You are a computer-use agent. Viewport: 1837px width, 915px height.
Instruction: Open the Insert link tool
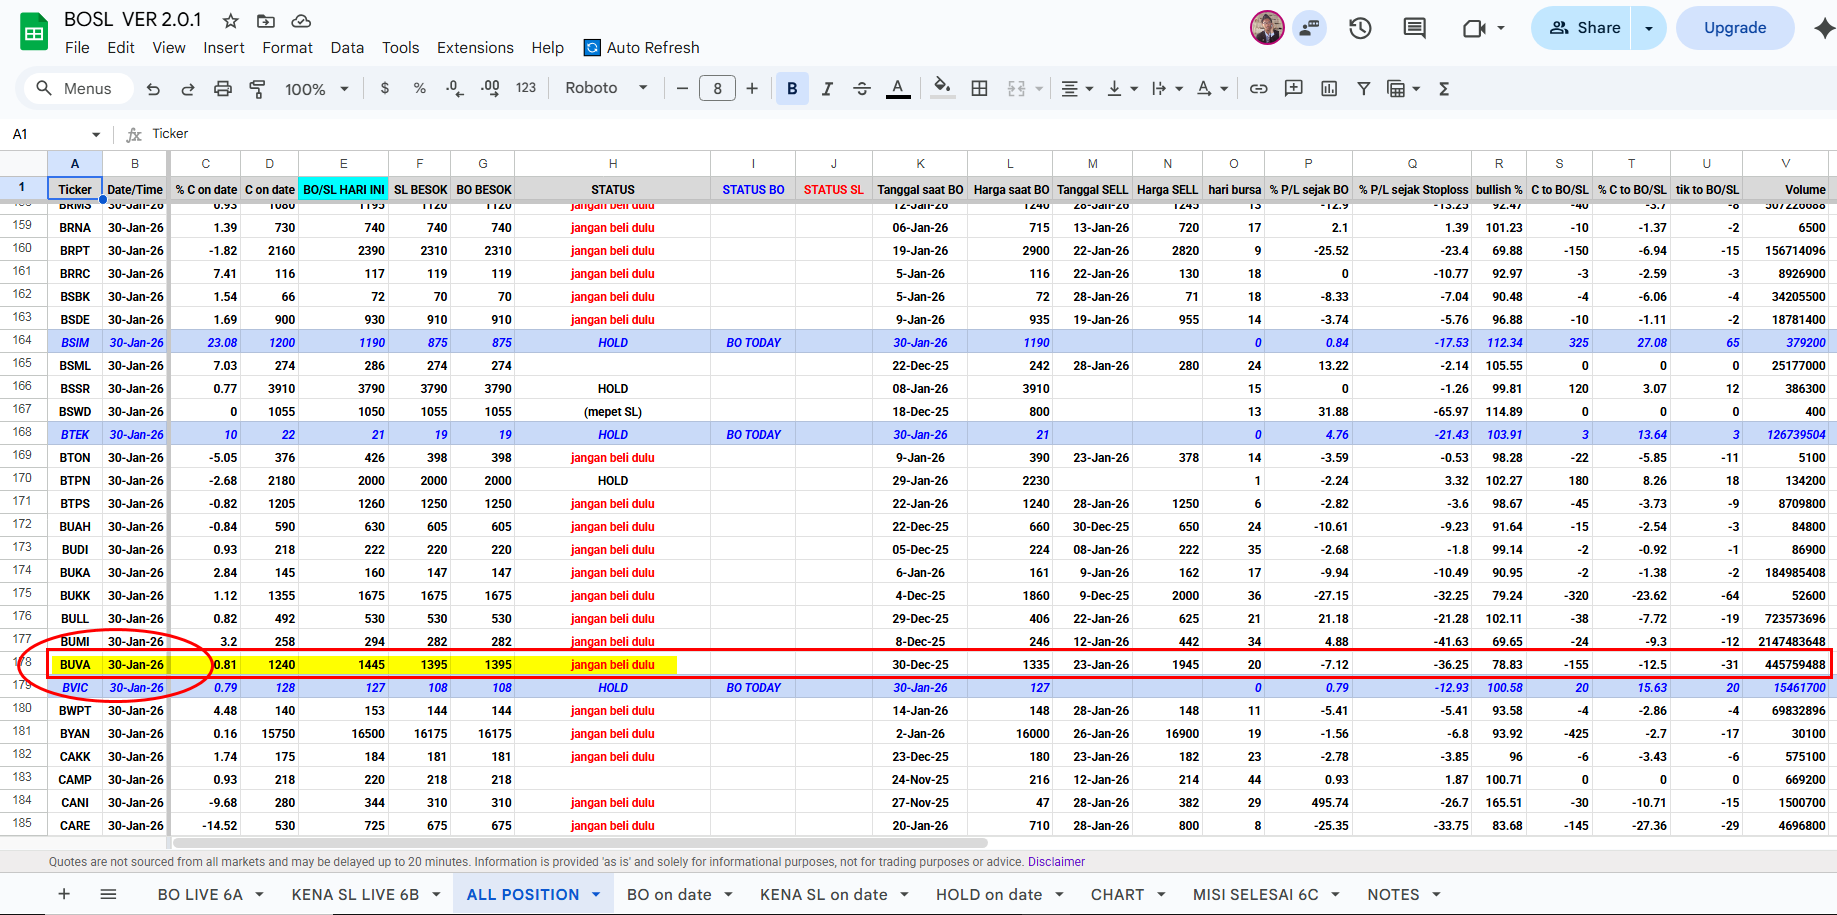1258,89
